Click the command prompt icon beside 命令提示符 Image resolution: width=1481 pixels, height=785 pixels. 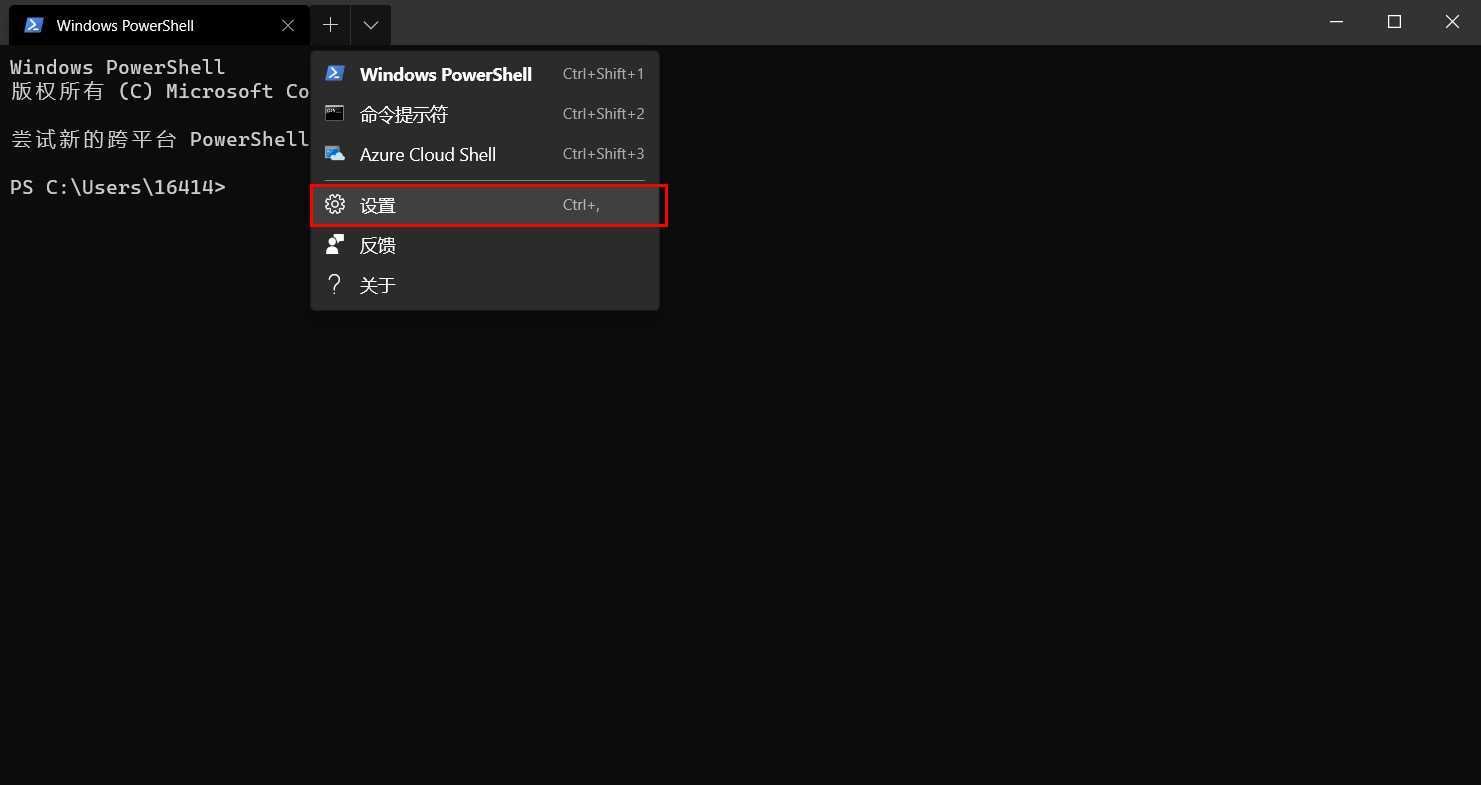[335, 113]
